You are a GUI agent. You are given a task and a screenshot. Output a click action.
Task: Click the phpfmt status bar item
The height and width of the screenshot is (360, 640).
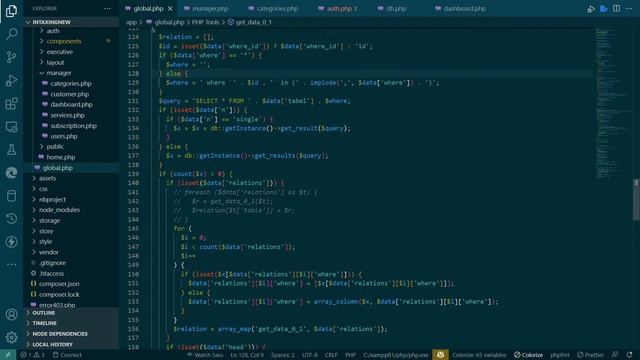pyautogui.click(x=560, y=355)
